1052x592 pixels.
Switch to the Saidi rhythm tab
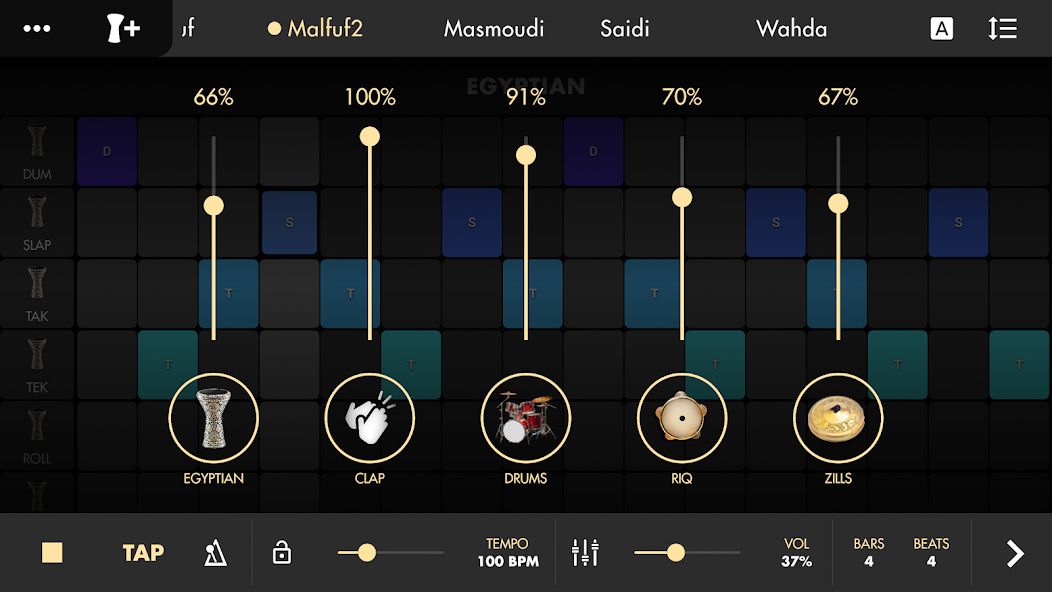point(625,28)
